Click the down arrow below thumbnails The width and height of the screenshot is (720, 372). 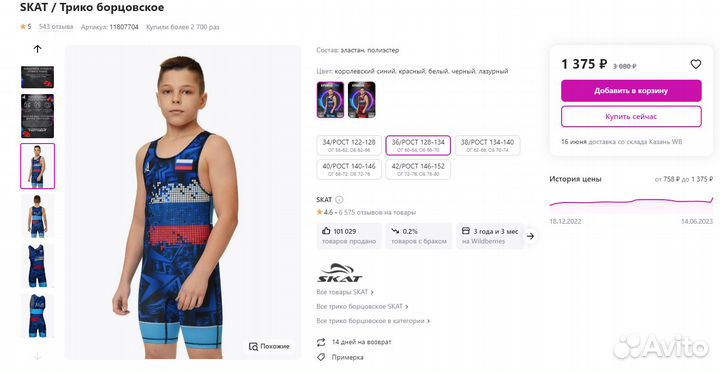click(x=38, y=356)
